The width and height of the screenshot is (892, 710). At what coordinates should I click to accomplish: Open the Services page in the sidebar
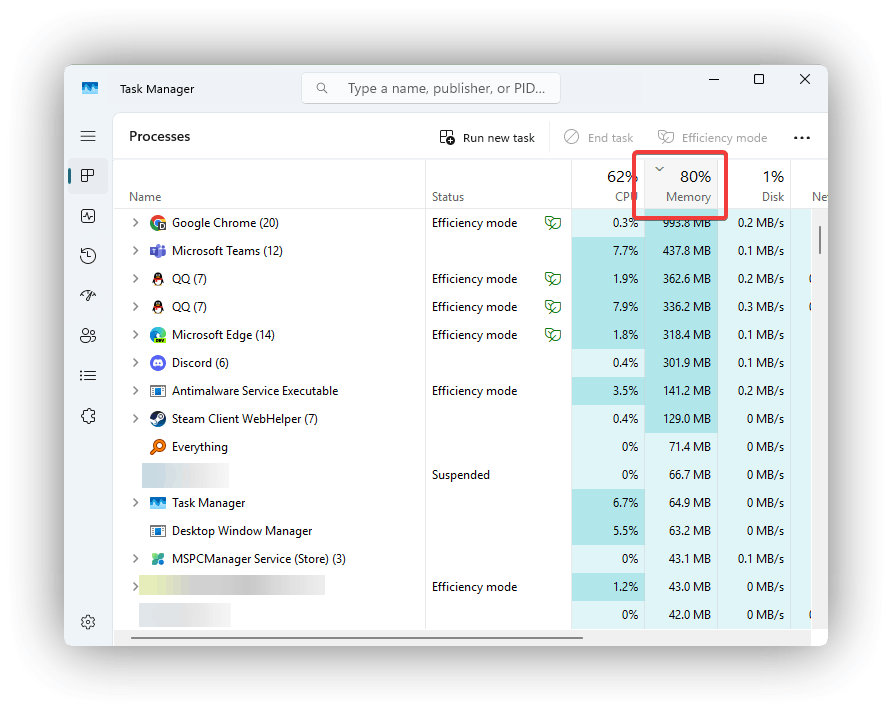[x=88, y=416]
